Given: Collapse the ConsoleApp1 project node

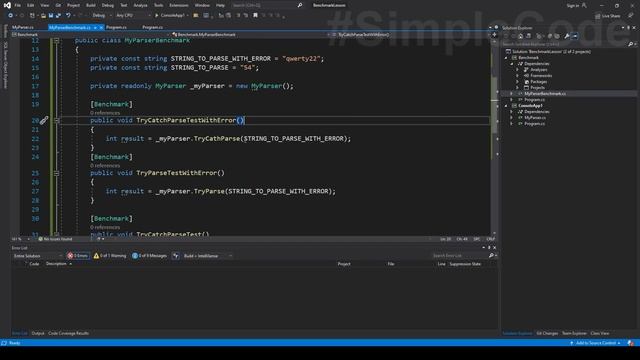Looking at the screenshot, I should 507,106.
